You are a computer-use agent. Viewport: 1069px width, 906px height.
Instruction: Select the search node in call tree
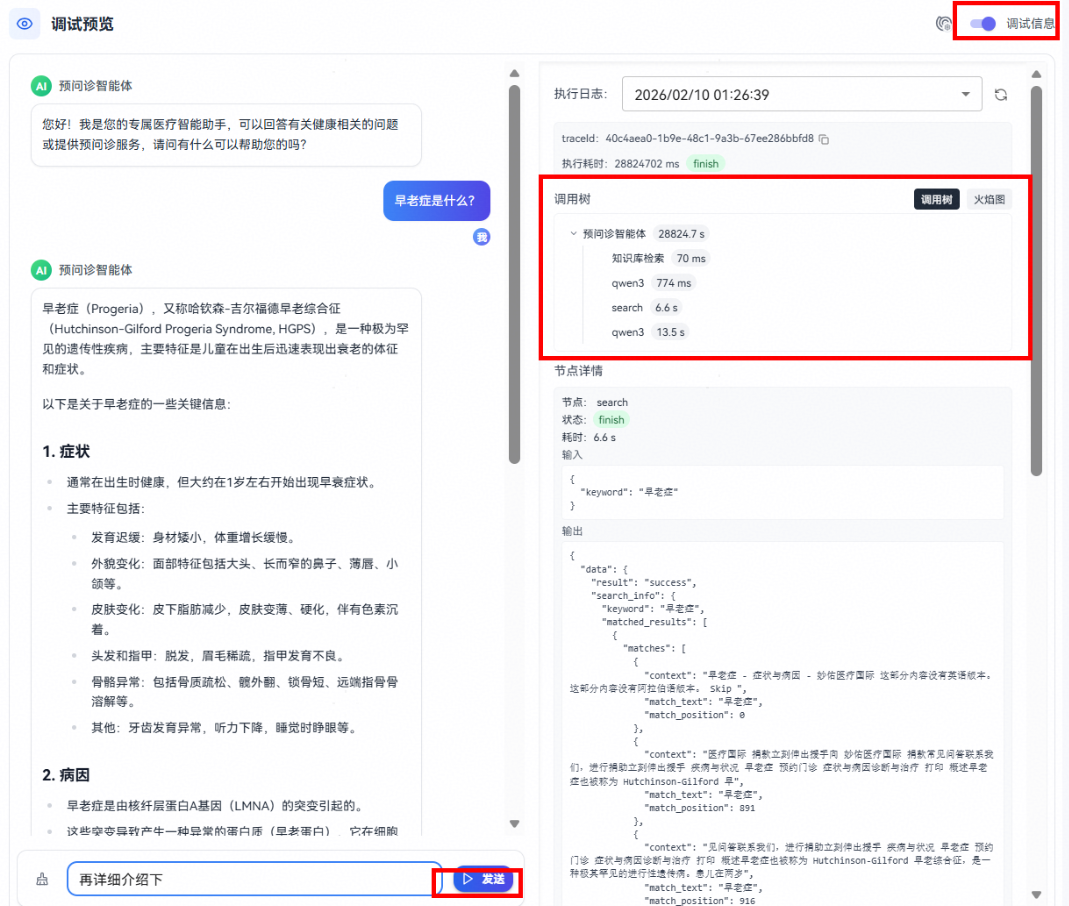click(x=627, y=308)
